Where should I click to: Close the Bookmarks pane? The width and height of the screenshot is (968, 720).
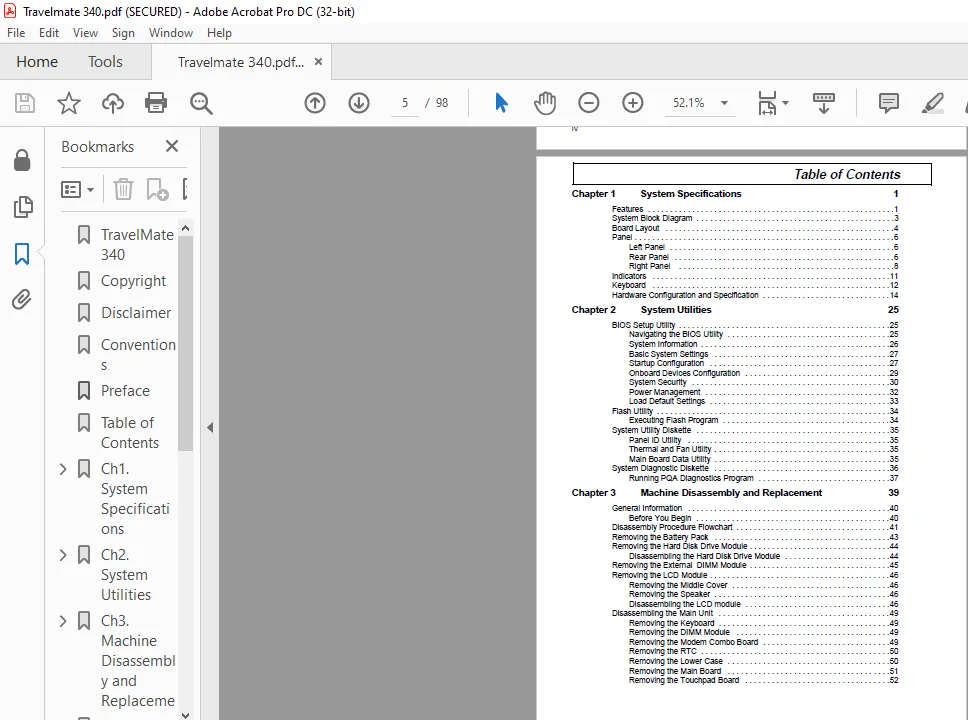pyautogui.click(x=172, y=146)
